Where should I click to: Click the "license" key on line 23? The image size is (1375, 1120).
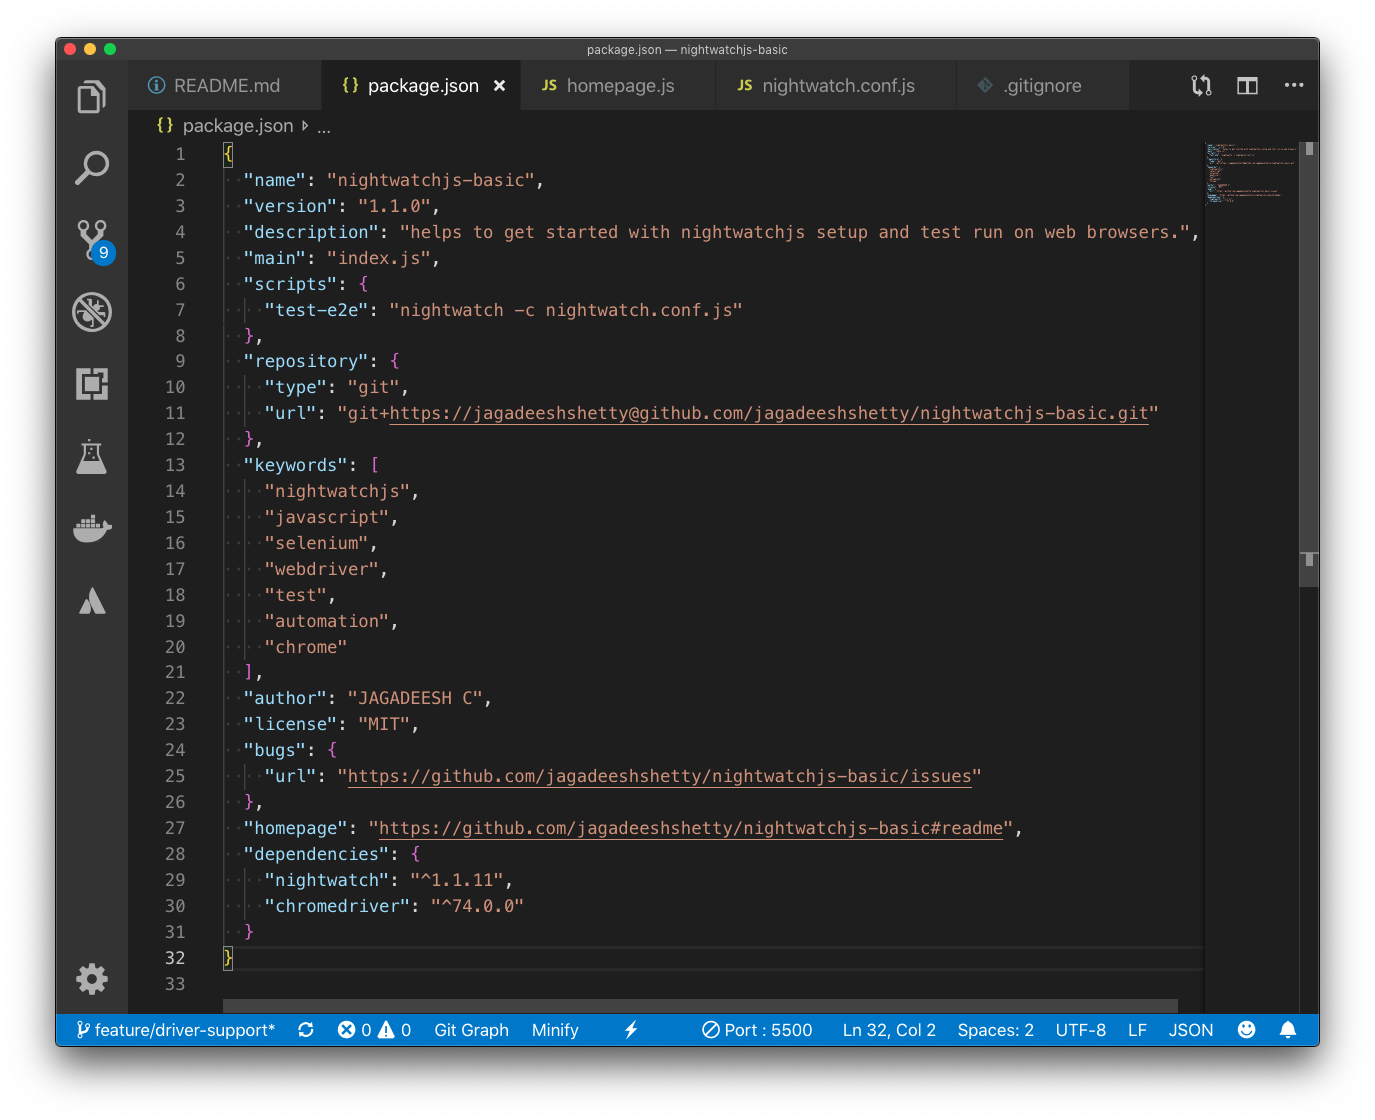click(x=290, y=724)
